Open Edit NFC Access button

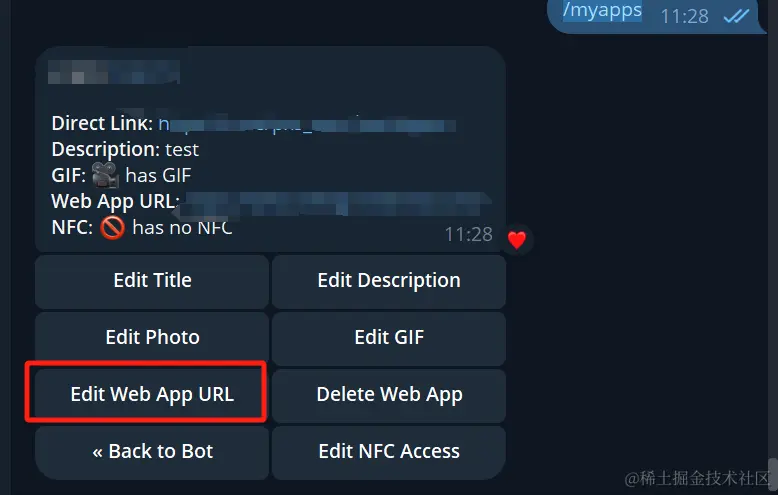389,452
